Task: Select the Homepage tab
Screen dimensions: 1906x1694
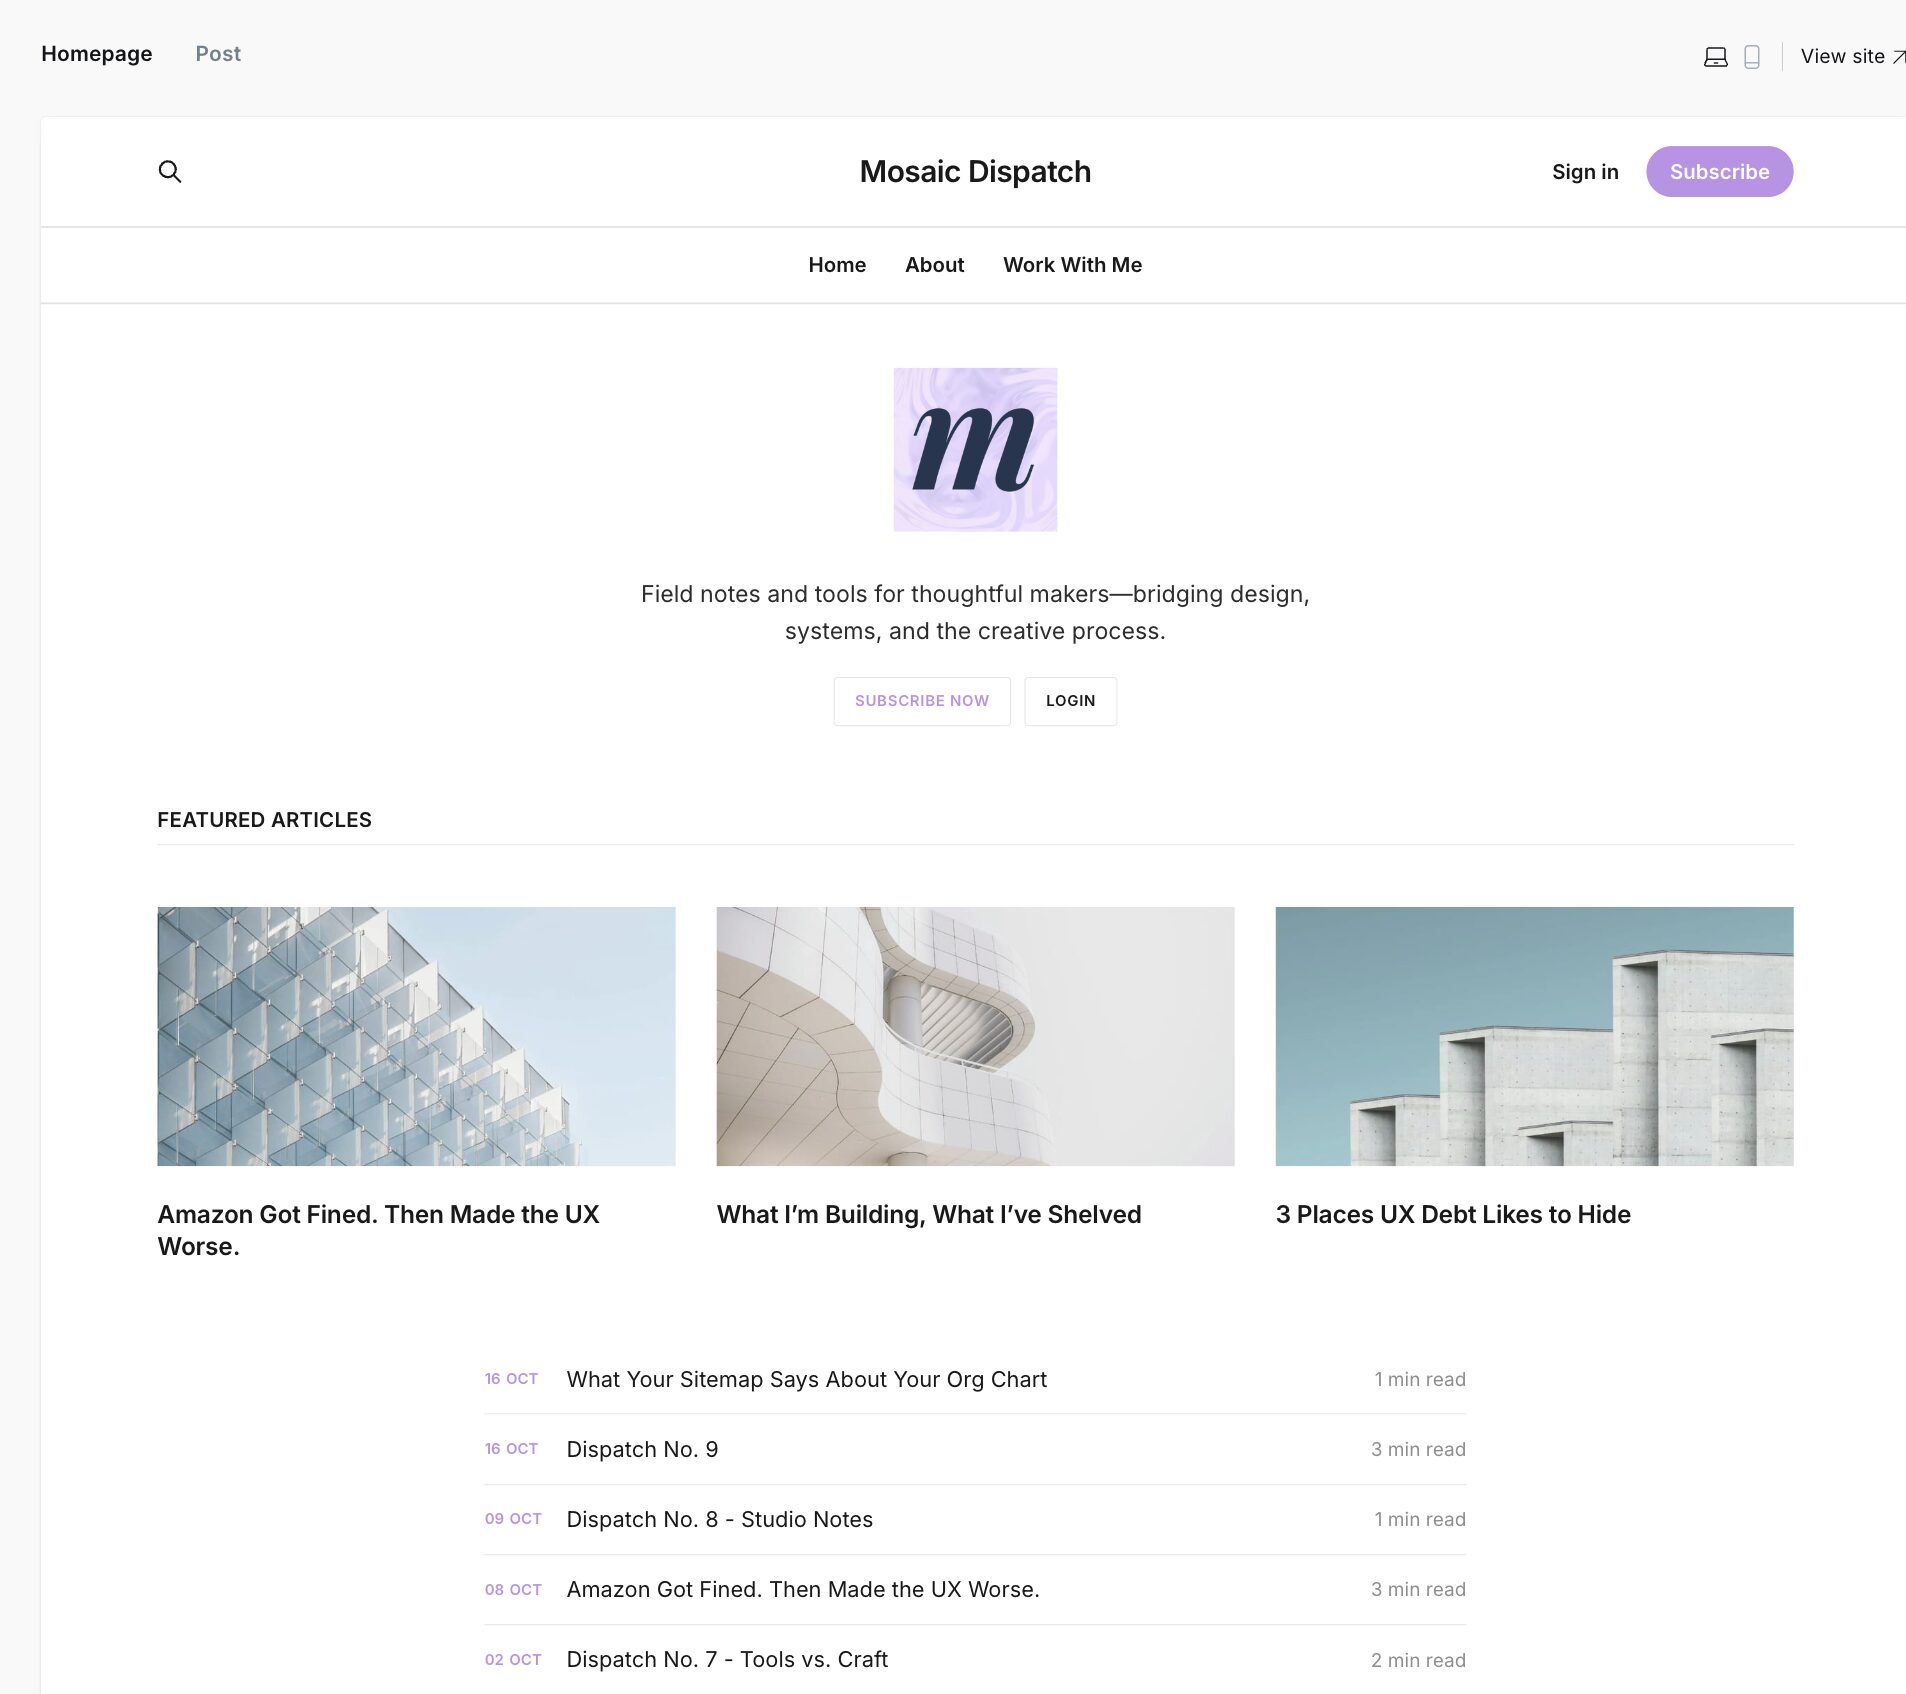Action: point(97,54)
